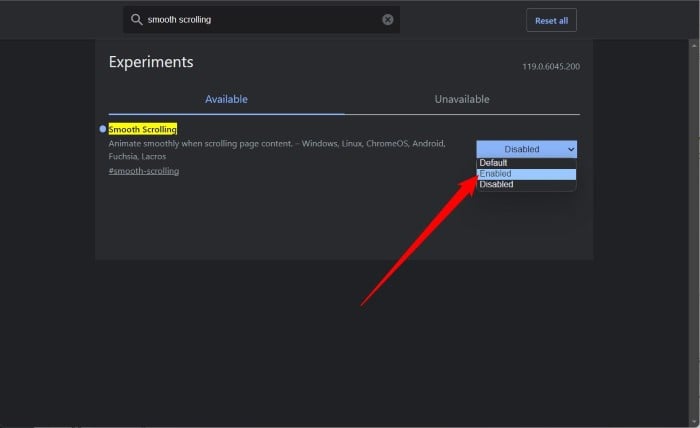This screenshot has width=700, height=428.
Task: Follow the #smooth-scrolling anchor link
Action: (143, 171)
